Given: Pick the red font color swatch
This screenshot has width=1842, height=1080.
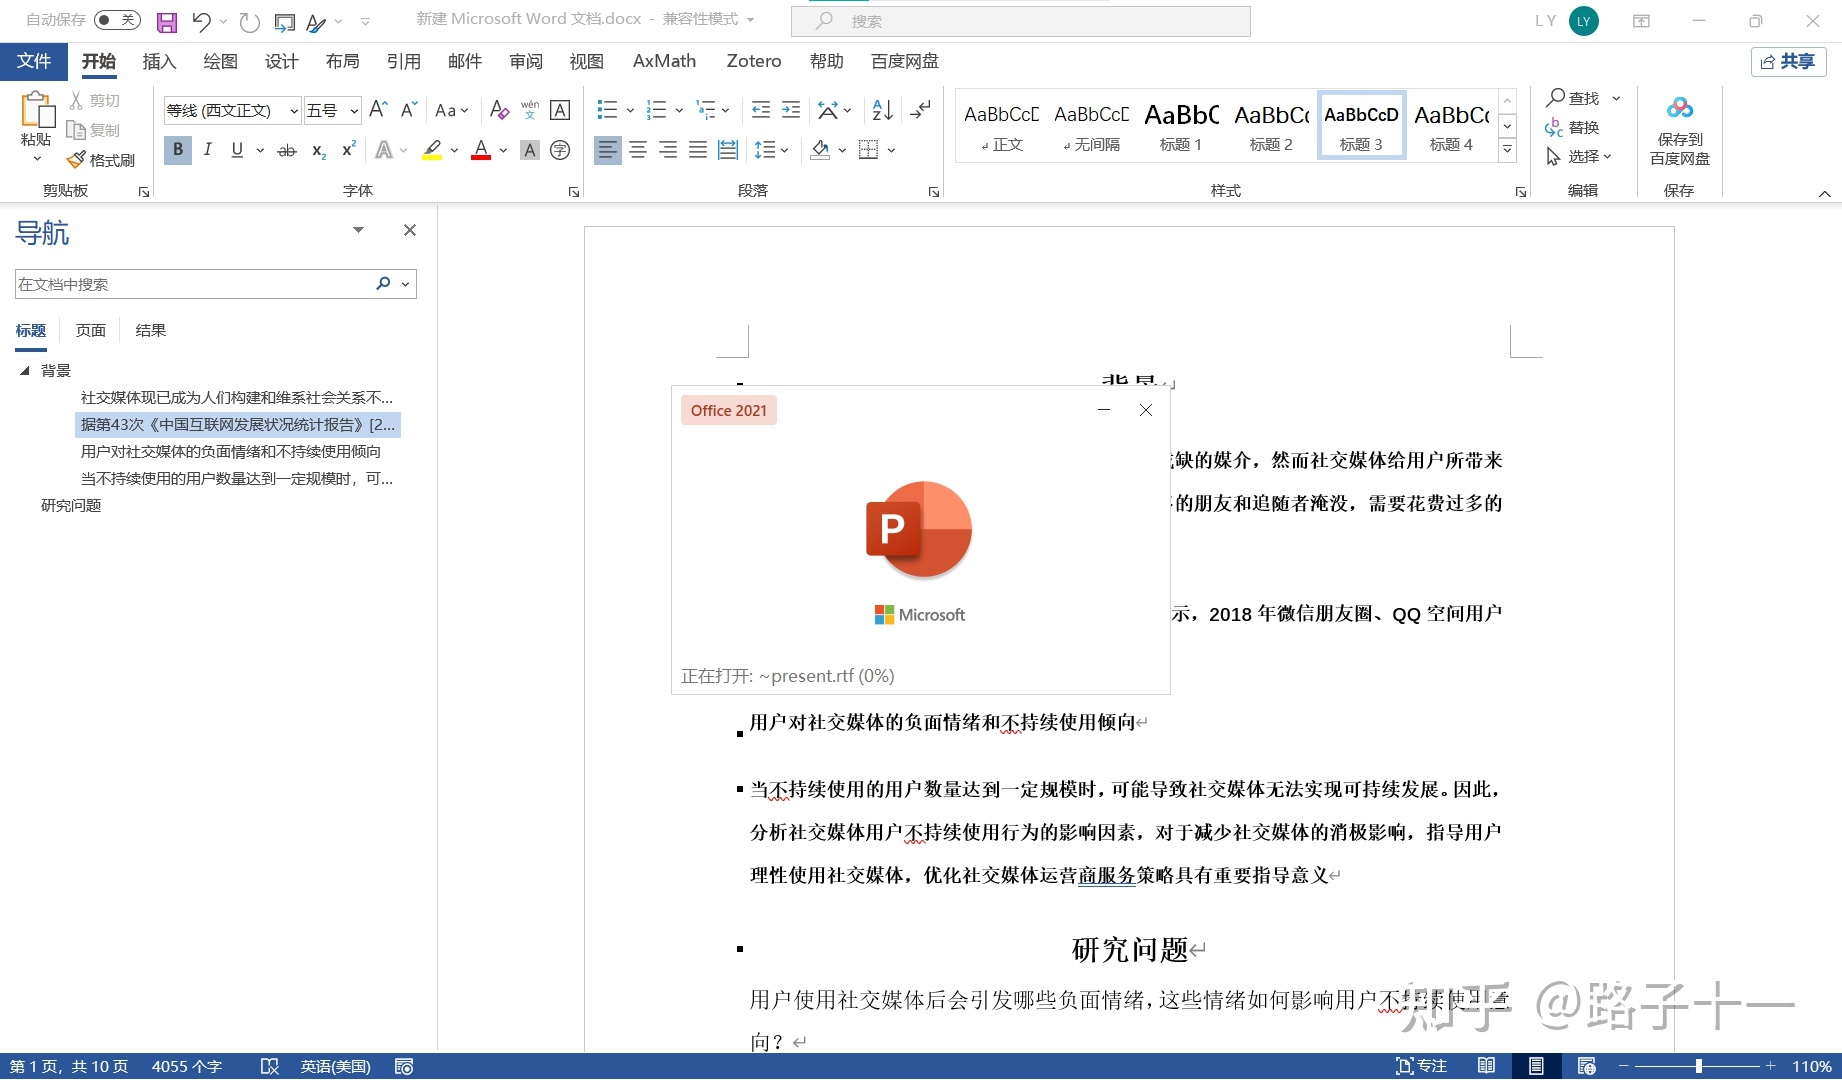Looking at the screenshot, I should coord(481,150).
